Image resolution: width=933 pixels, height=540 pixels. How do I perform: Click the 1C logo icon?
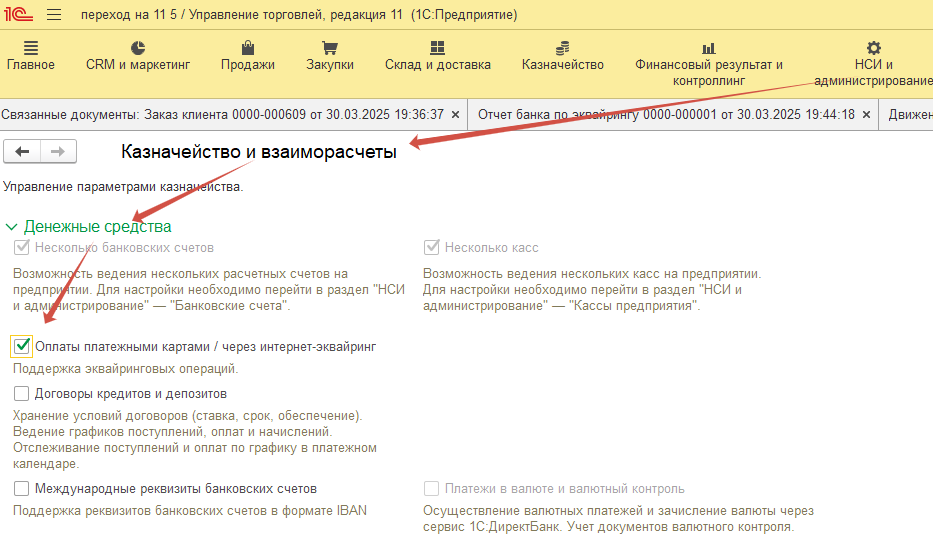18,14
